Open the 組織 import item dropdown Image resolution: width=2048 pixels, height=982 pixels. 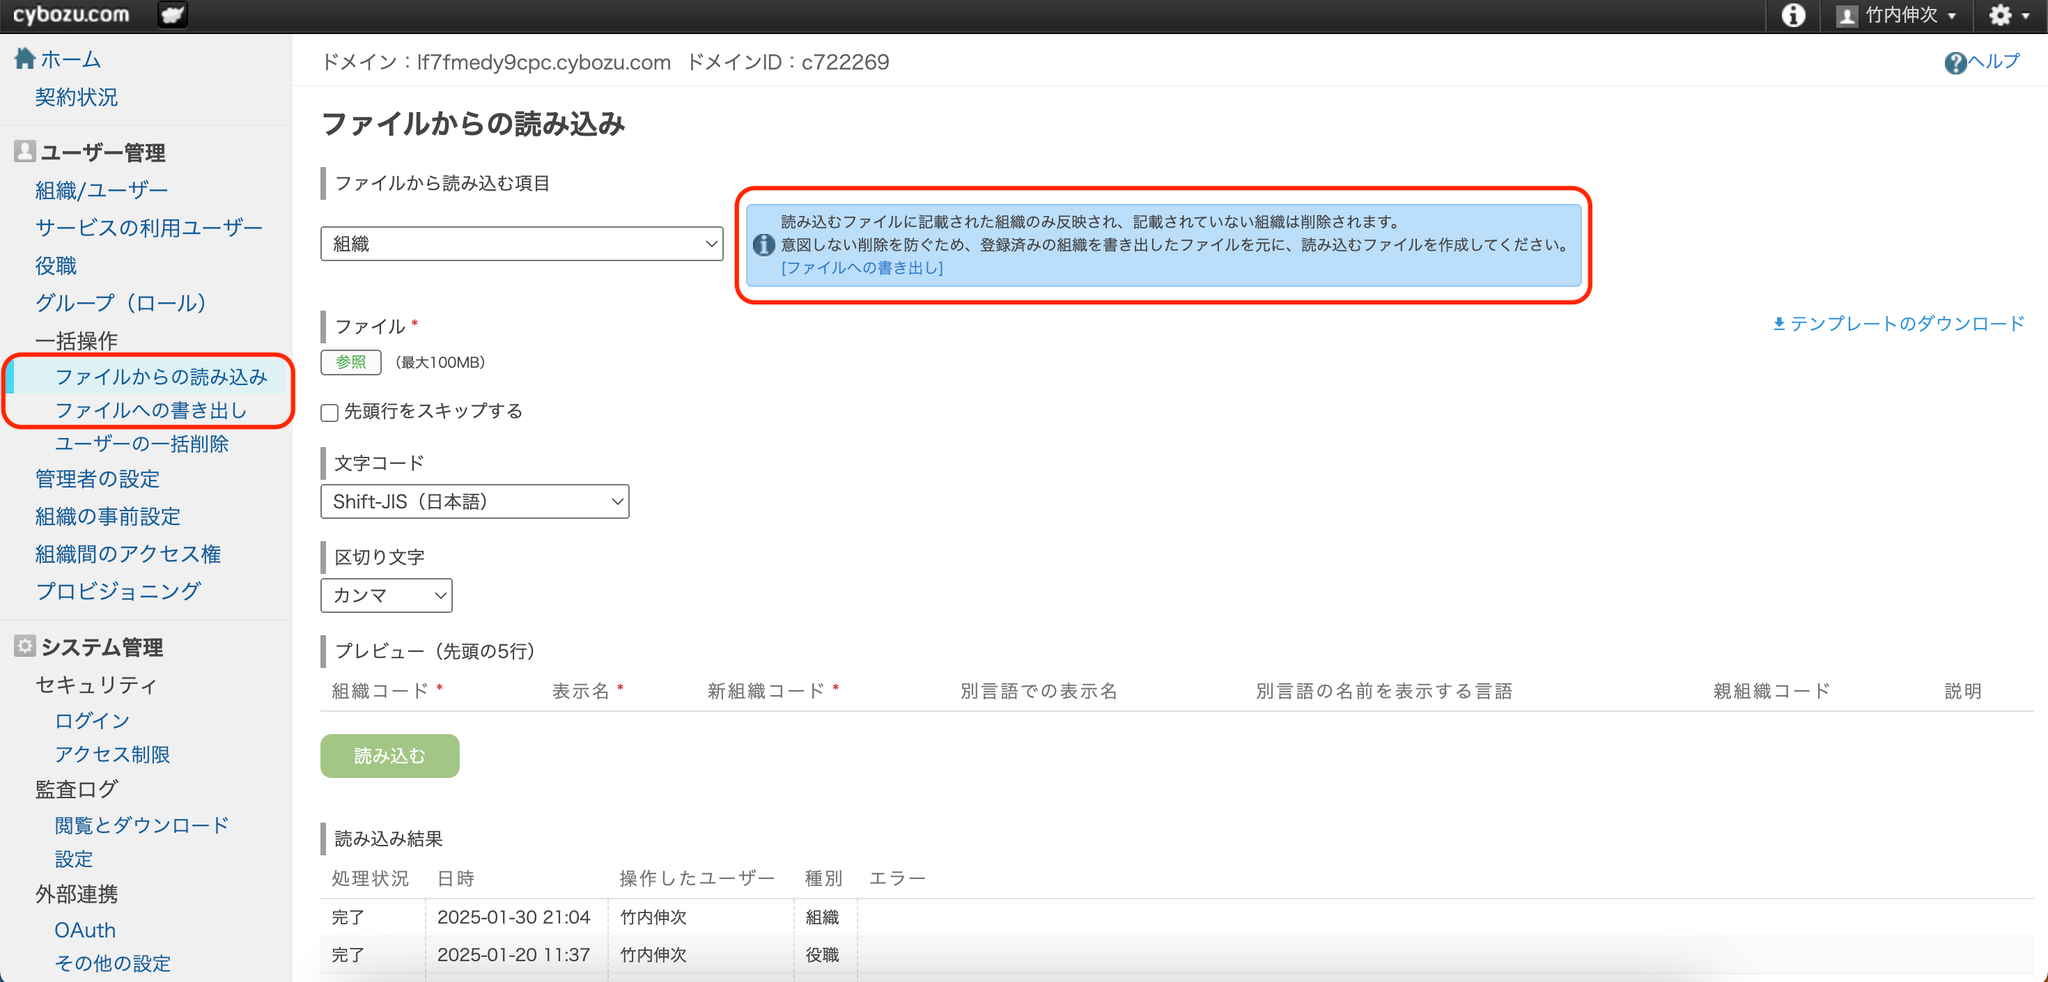pos(521,244)
